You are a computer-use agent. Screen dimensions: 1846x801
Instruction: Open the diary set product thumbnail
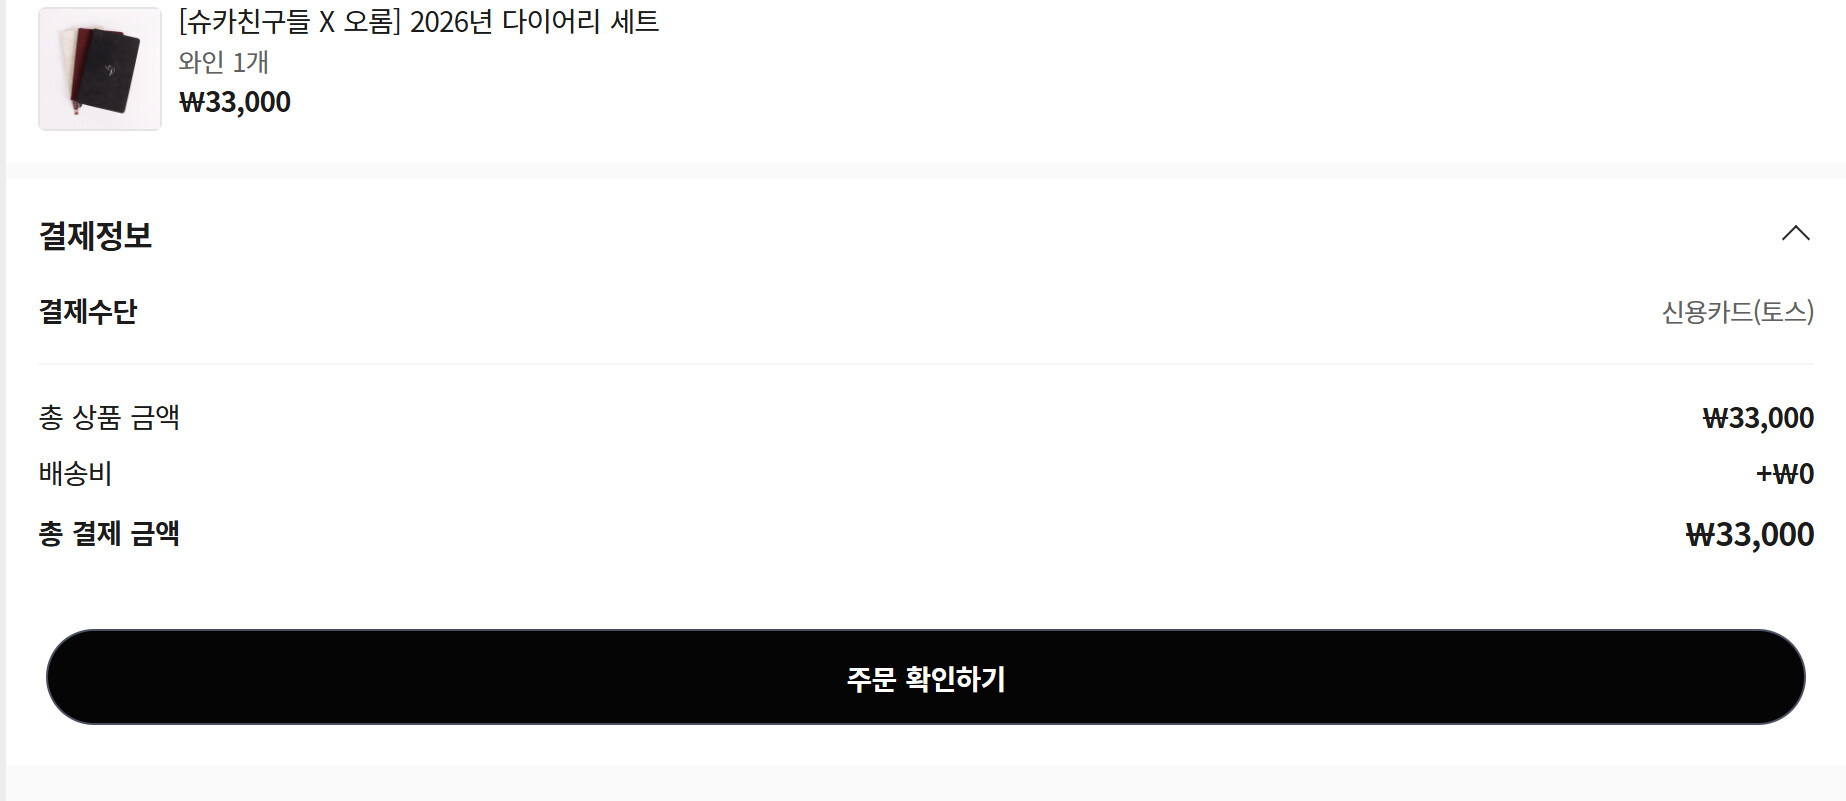pos(100,69)
